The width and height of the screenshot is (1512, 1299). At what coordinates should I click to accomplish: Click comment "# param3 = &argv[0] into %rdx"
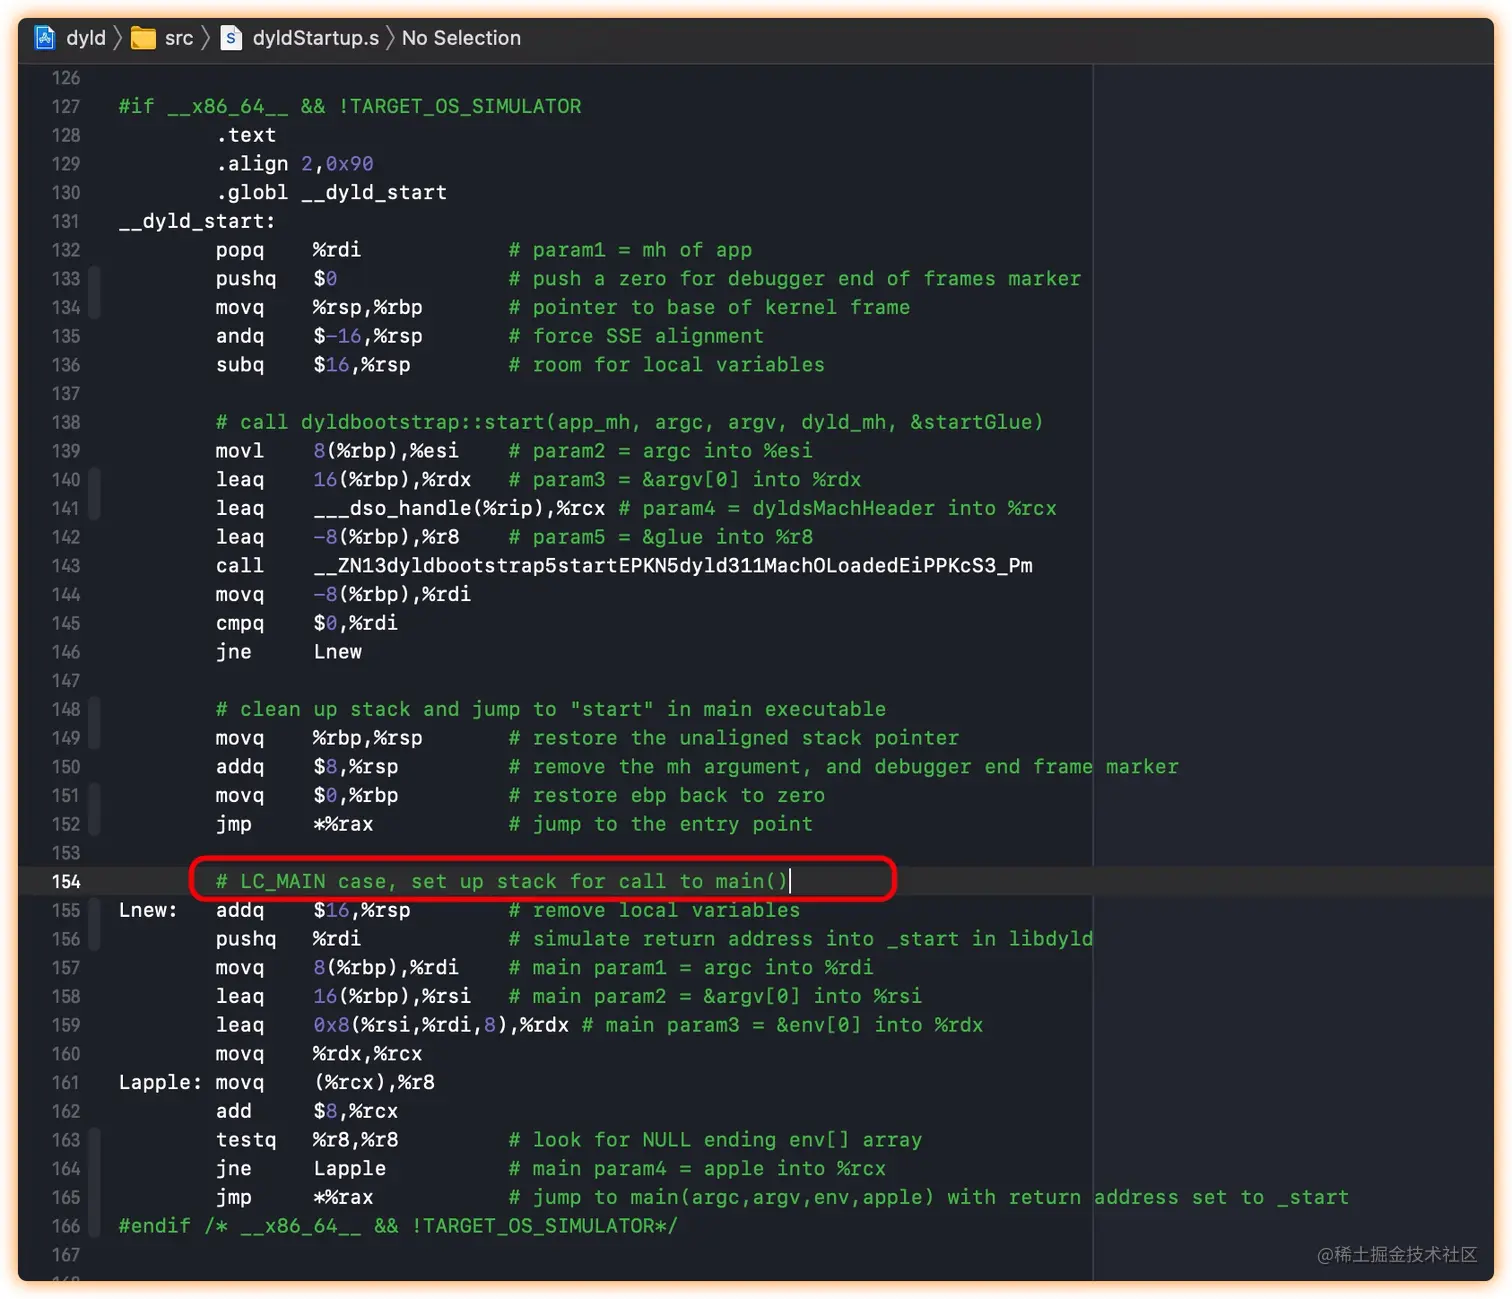click(685, 480)
